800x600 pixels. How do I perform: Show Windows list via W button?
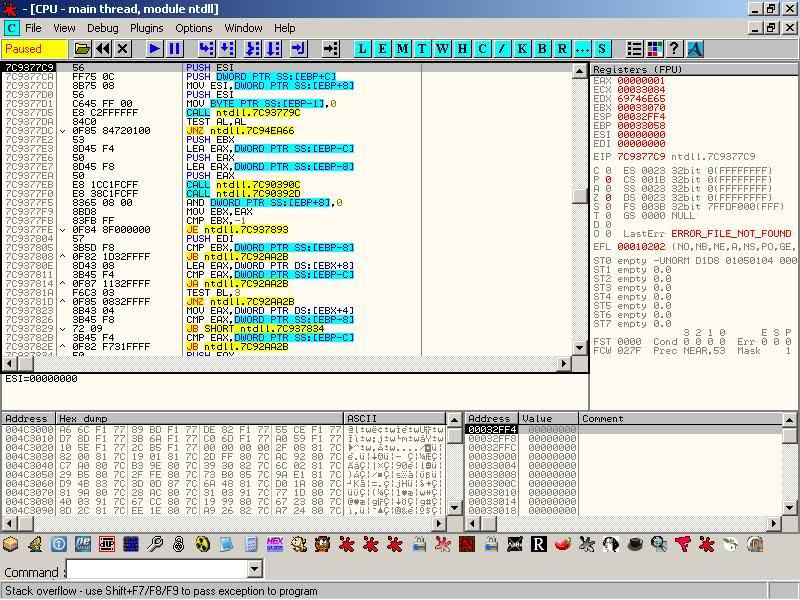coord(442,48)
